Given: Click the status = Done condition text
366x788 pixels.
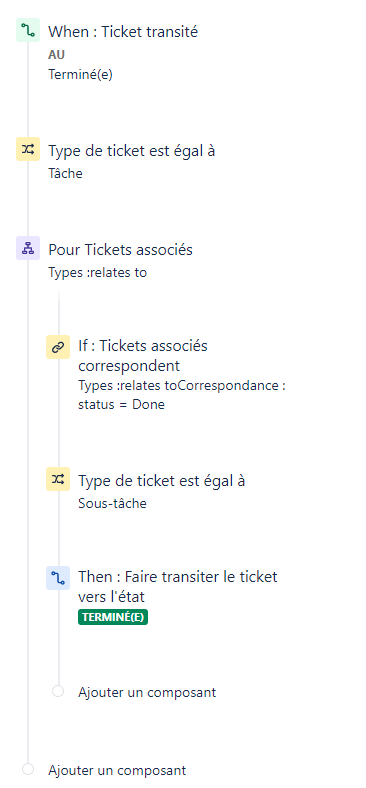Looking at the screenshot, I should pos(121,404).
